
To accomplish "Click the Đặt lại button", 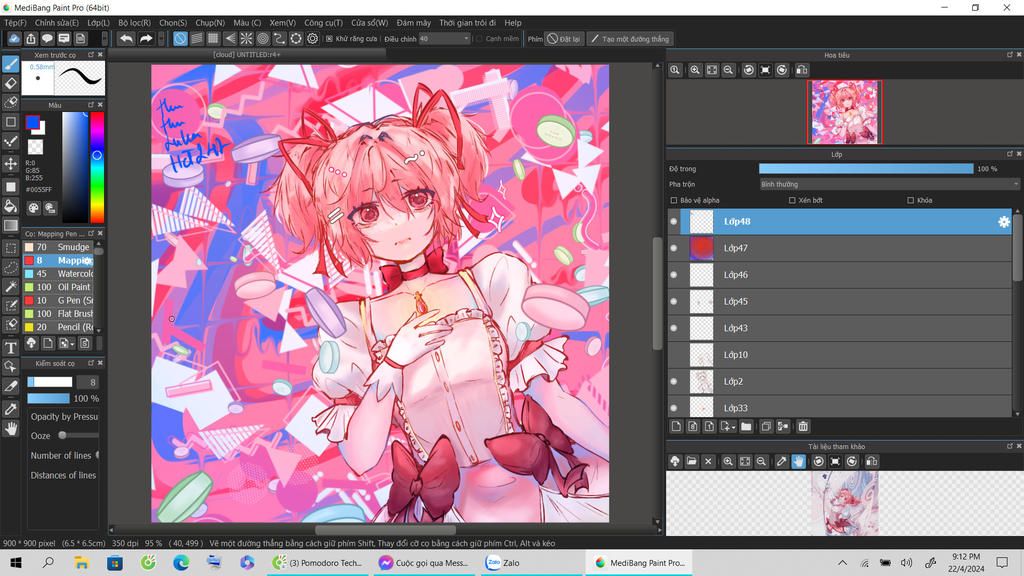I will point(564,39).
